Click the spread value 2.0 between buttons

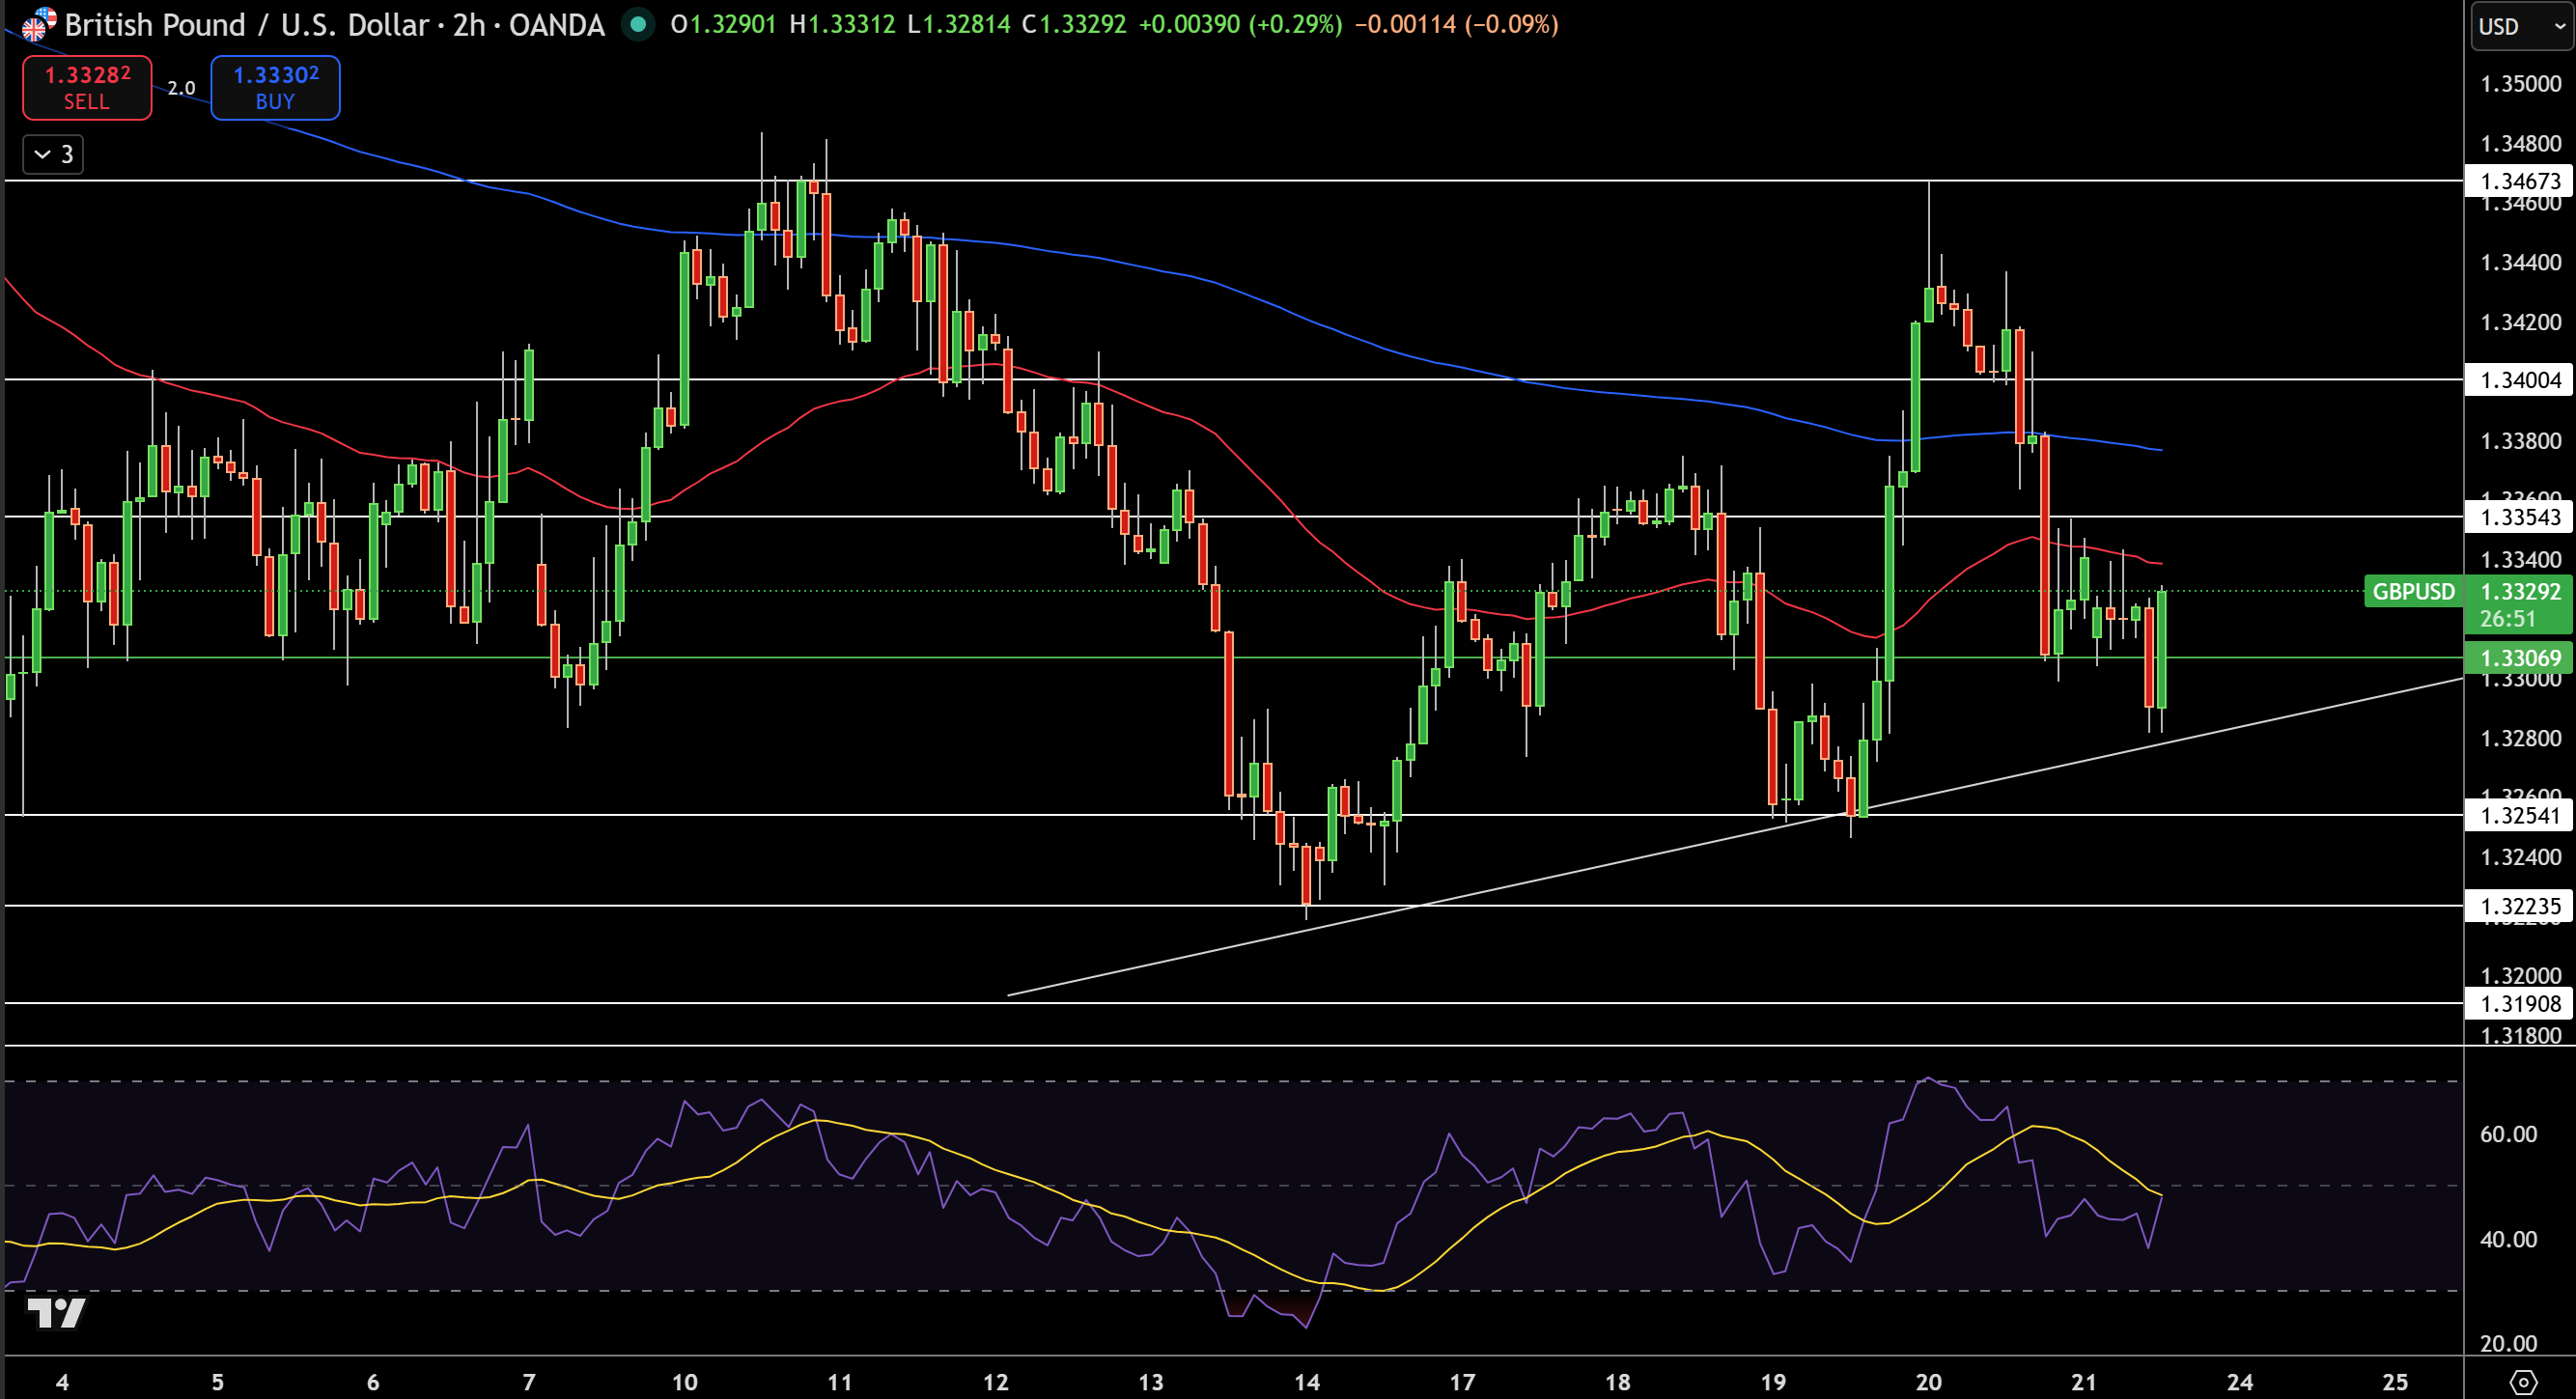click(x=181, y=88)
